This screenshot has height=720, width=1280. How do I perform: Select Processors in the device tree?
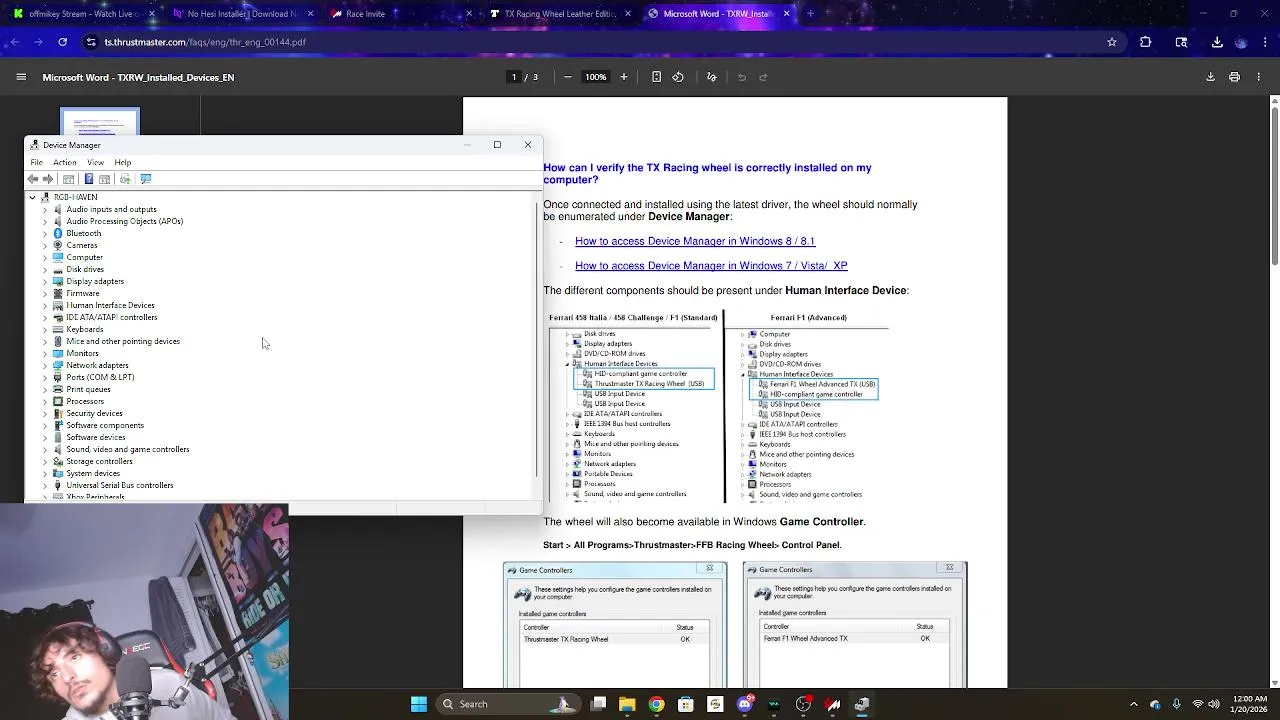point(85,401)
